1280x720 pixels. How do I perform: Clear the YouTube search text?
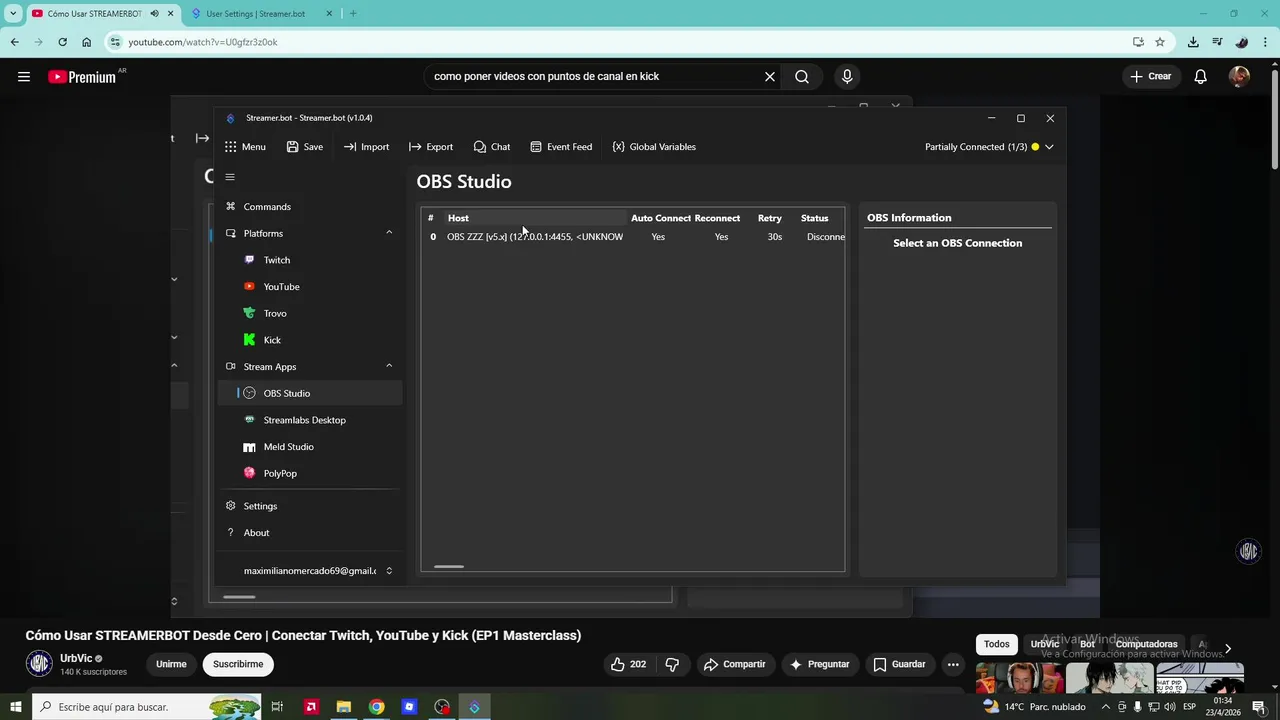pyautogui.click(x=770, y=76)
